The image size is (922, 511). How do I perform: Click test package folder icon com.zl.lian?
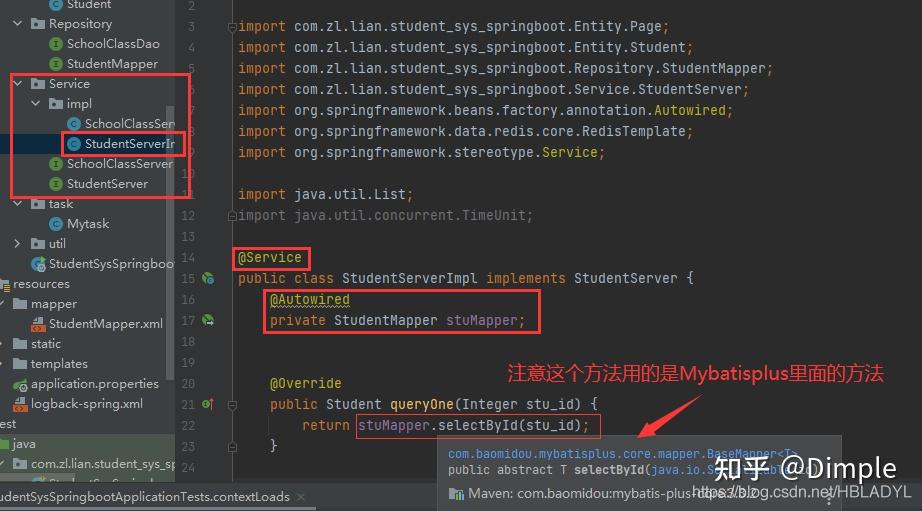point(20,464)
